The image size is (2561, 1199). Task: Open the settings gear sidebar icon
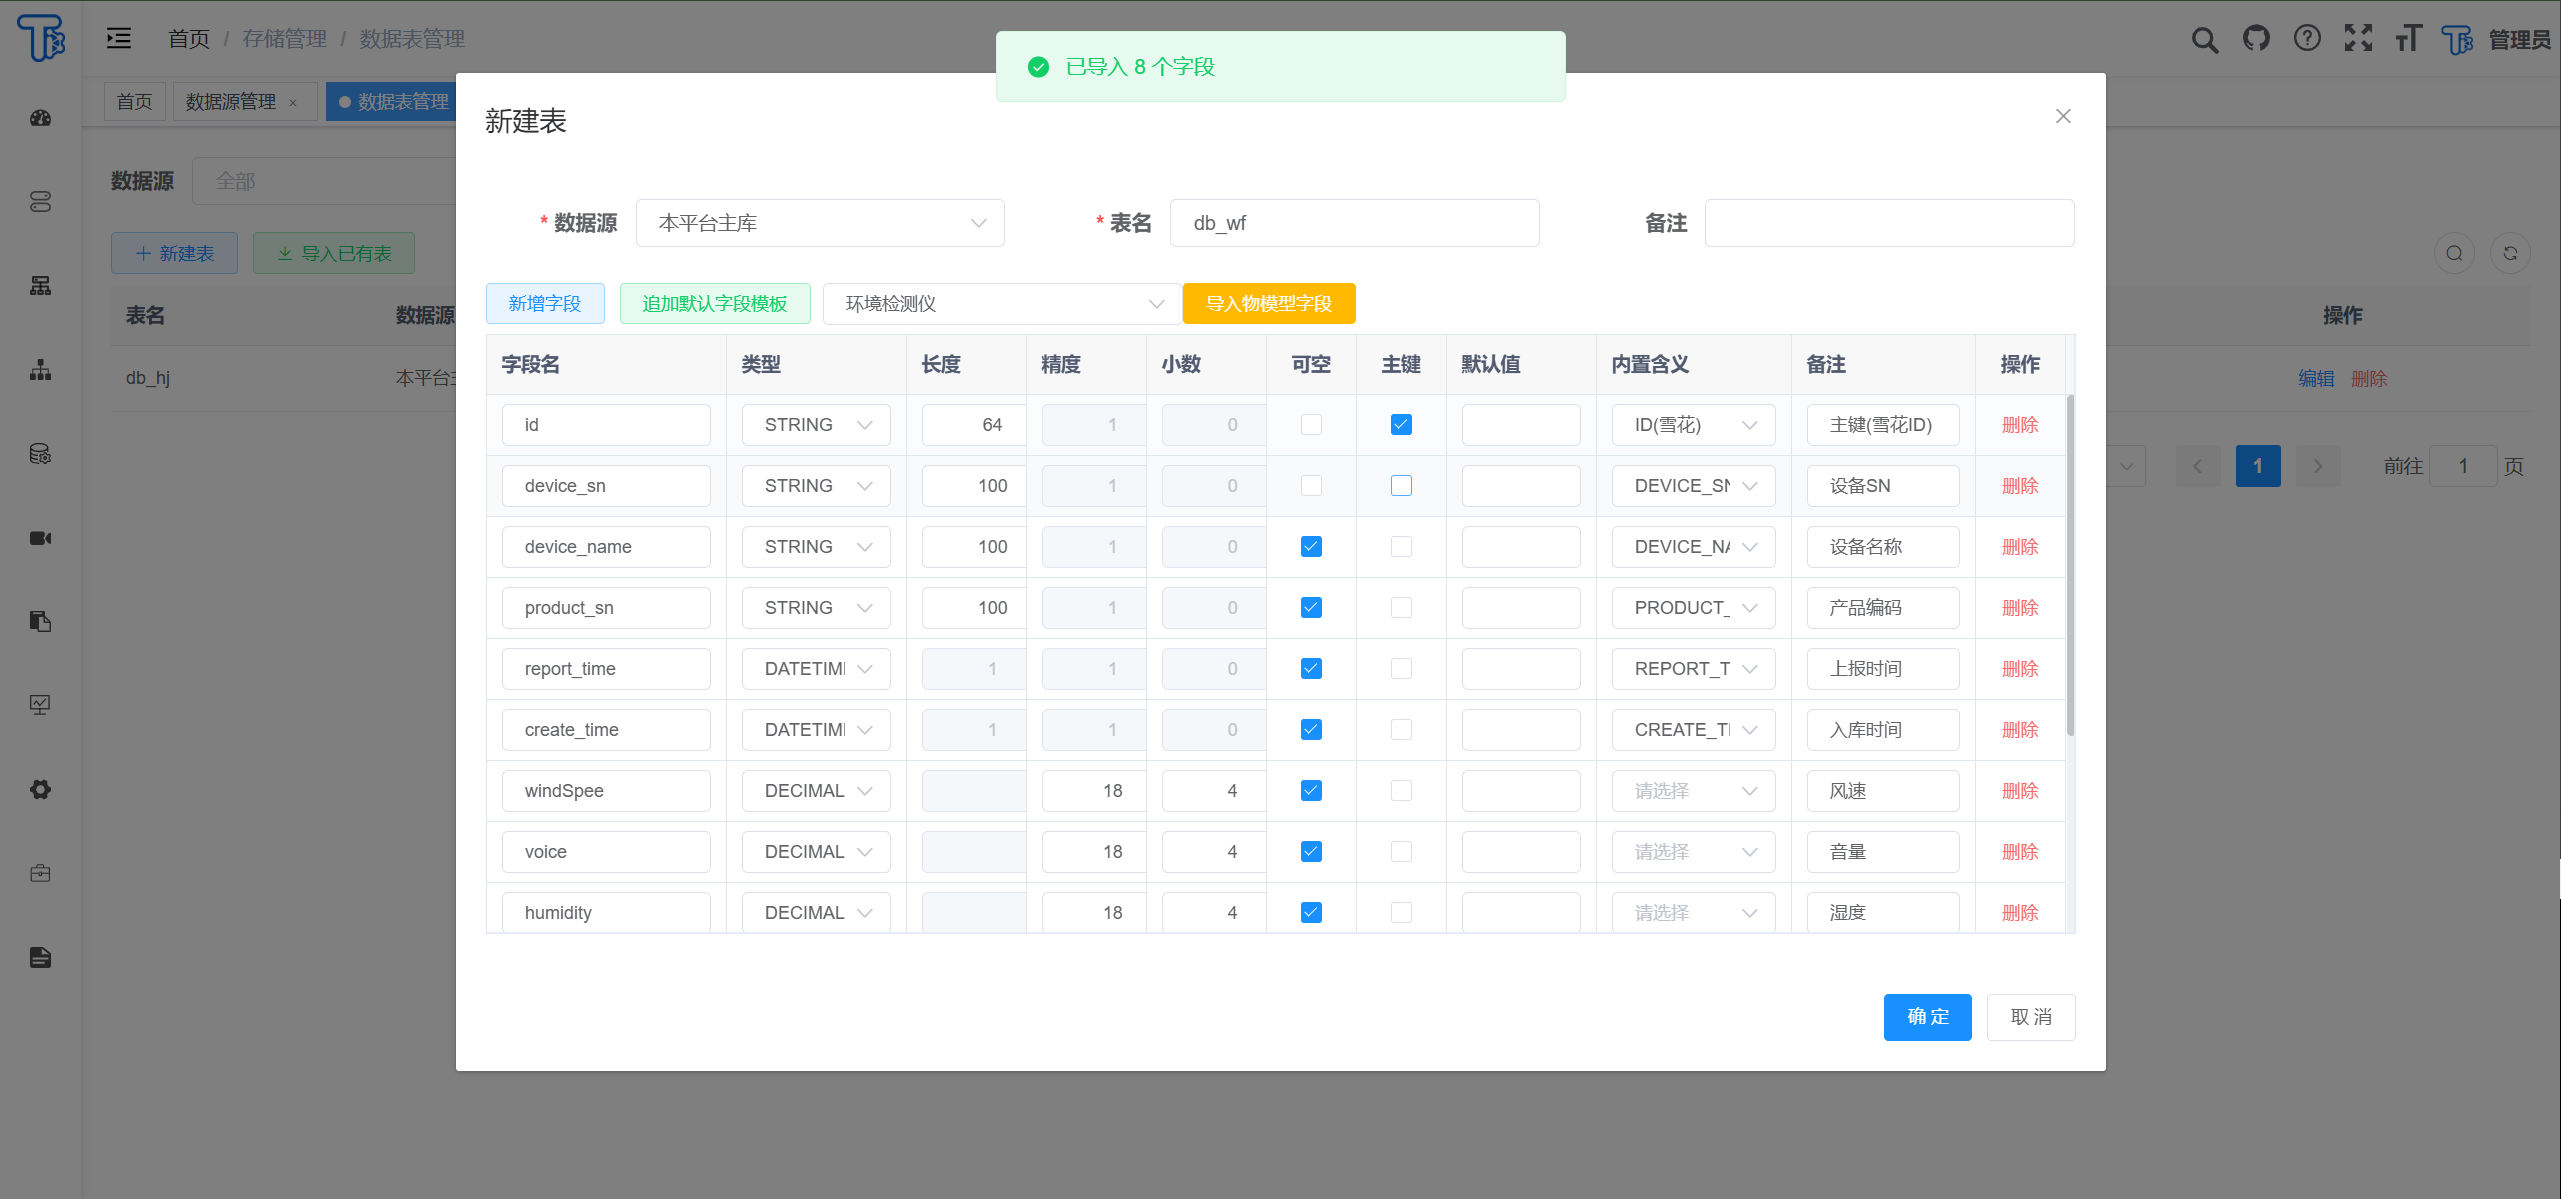click(x=40, y=789)
